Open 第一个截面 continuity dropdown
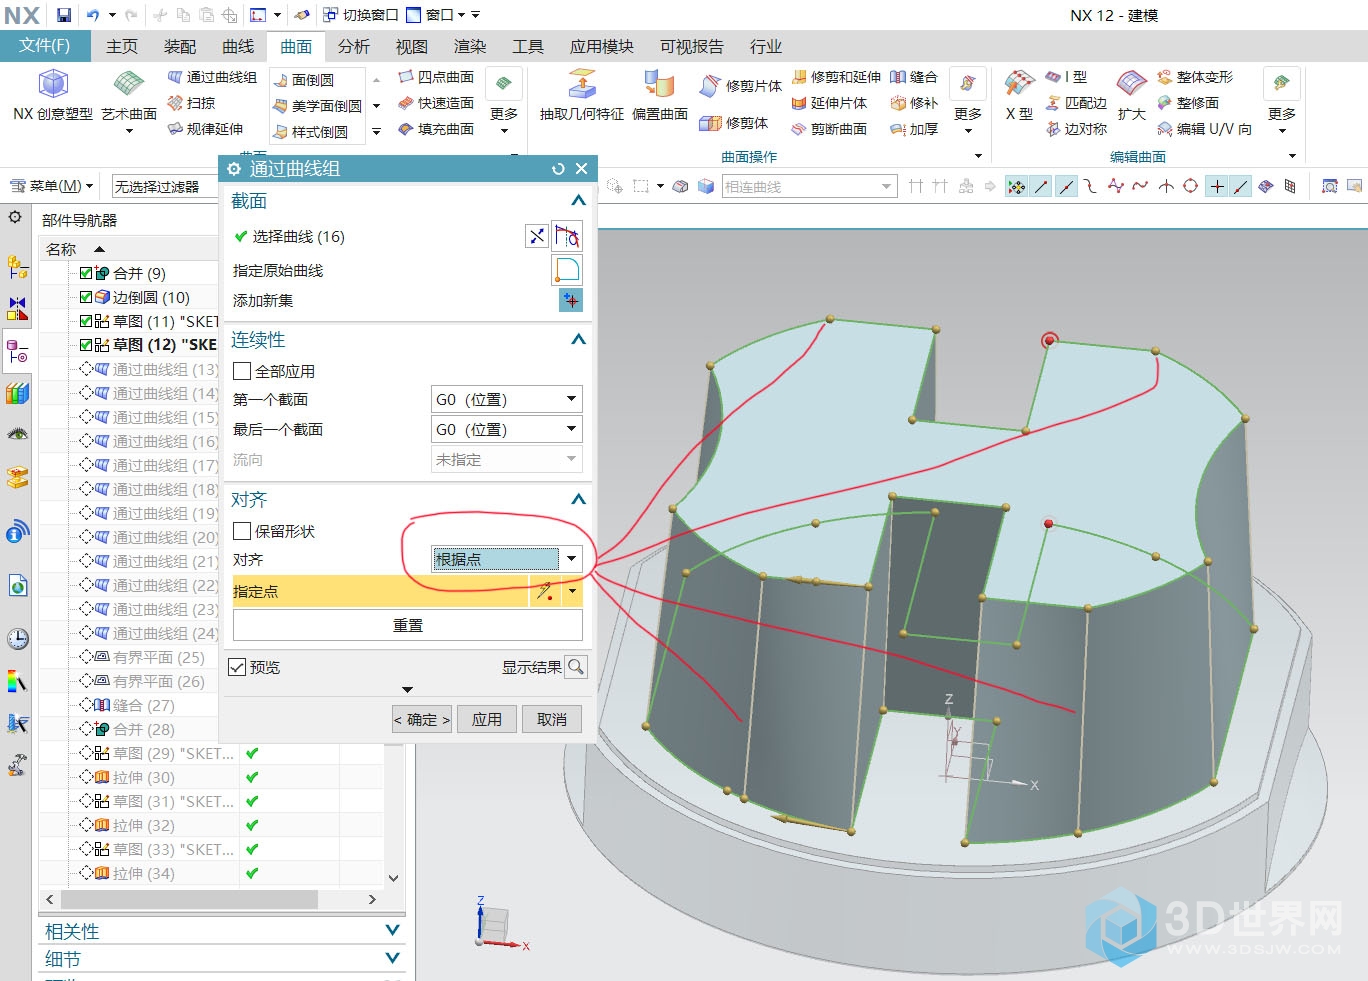1368x981 pixels. pyautogui.click(x=506, y=399)
